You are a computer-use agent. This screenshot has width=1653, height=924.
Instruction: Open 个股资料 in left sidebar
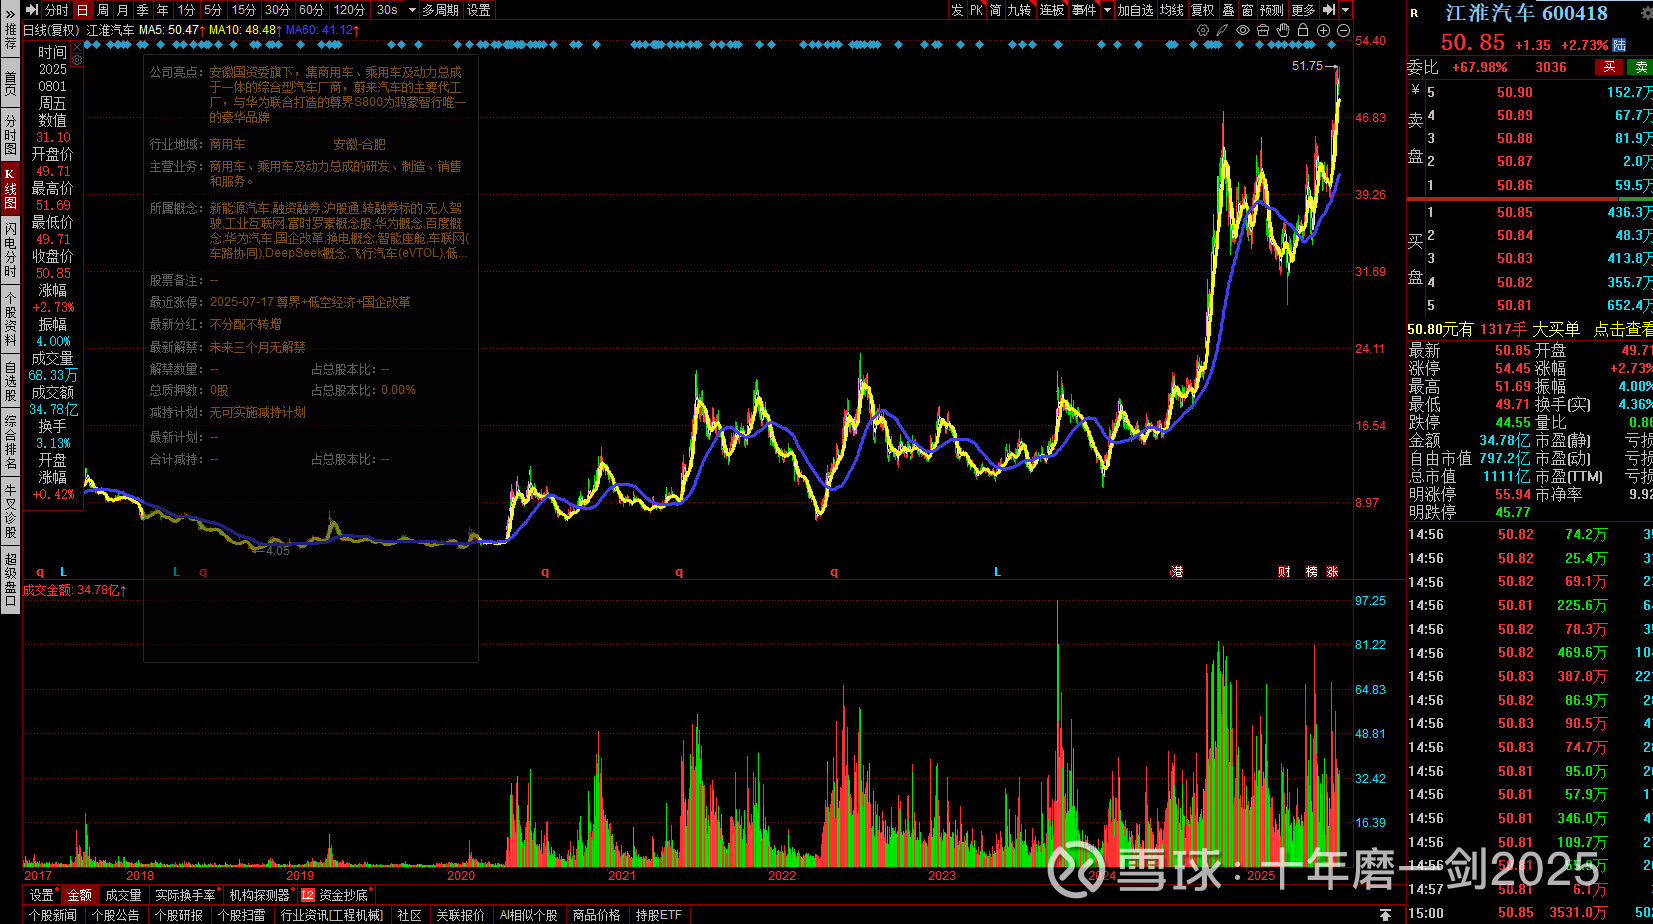pos(10,319)
